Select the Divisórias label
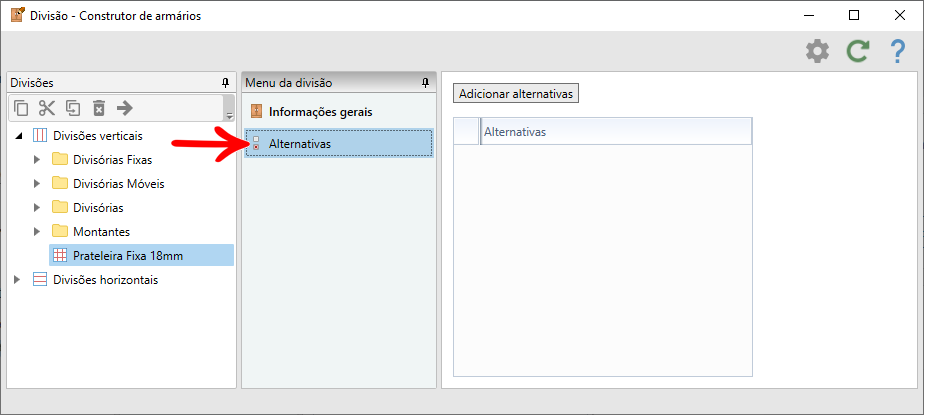Screen dimensions: 933x417 click(x=98, y=208)
